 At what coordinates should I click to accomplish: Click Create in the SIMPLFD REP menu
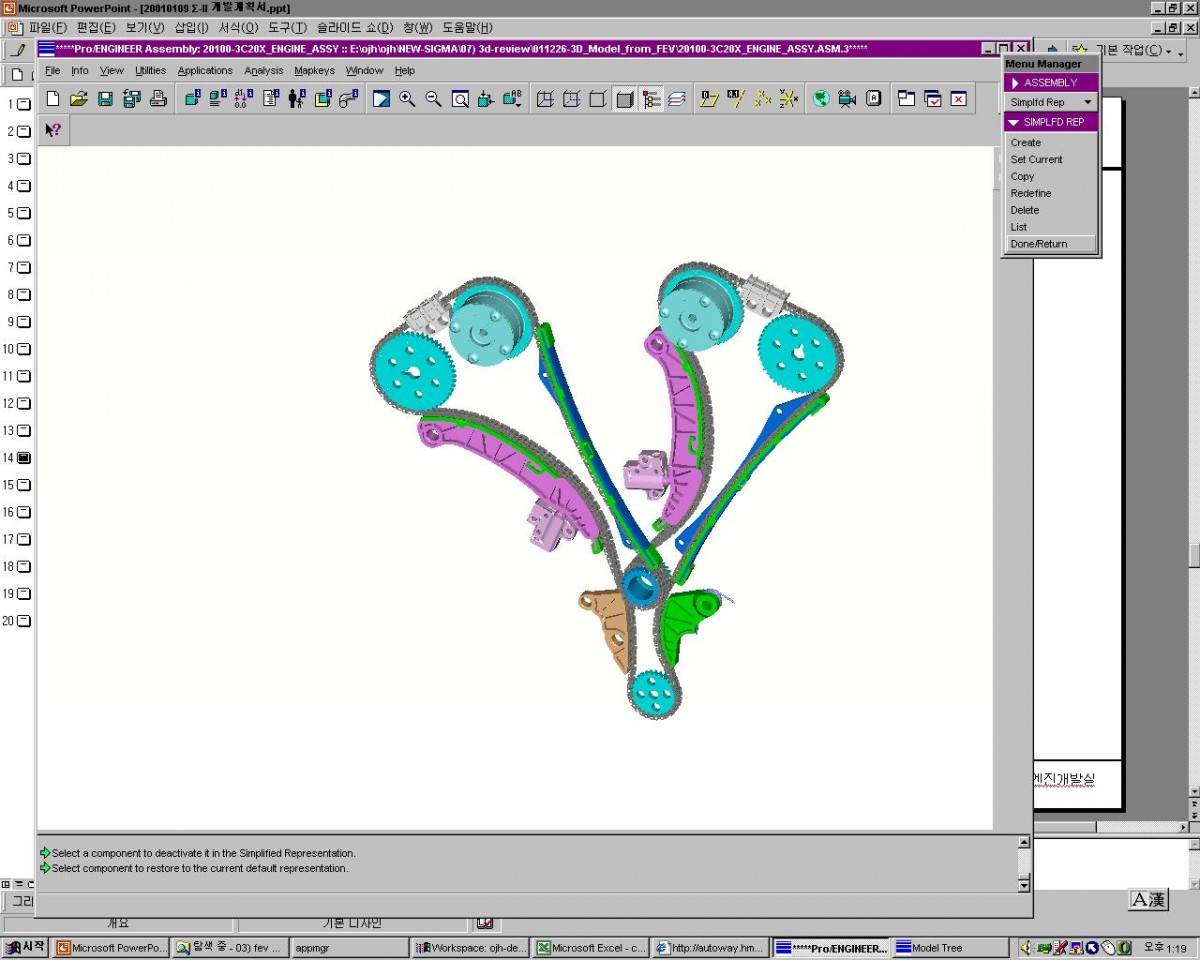pyautogui.click(x=1026, y=143)
